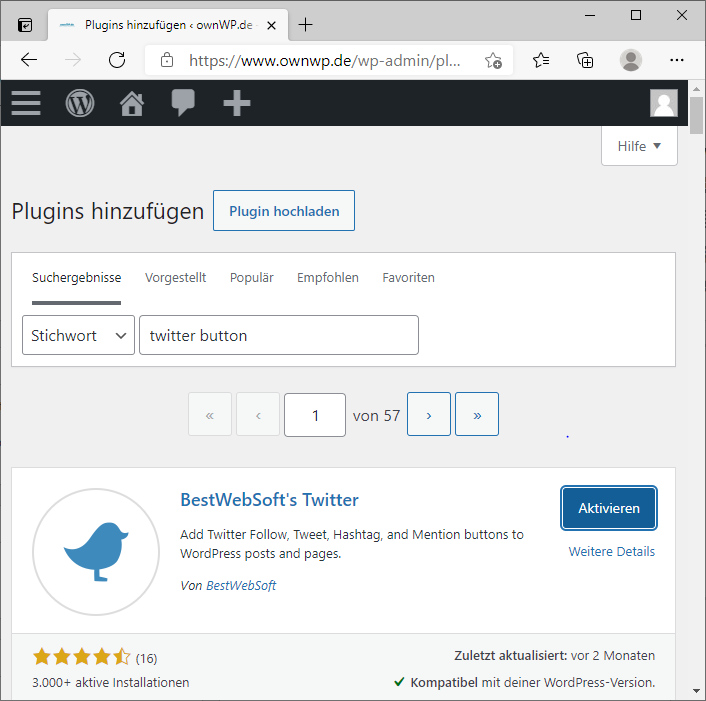Open the comments speech bubble icon
The image size is (706, 701).
183,103
